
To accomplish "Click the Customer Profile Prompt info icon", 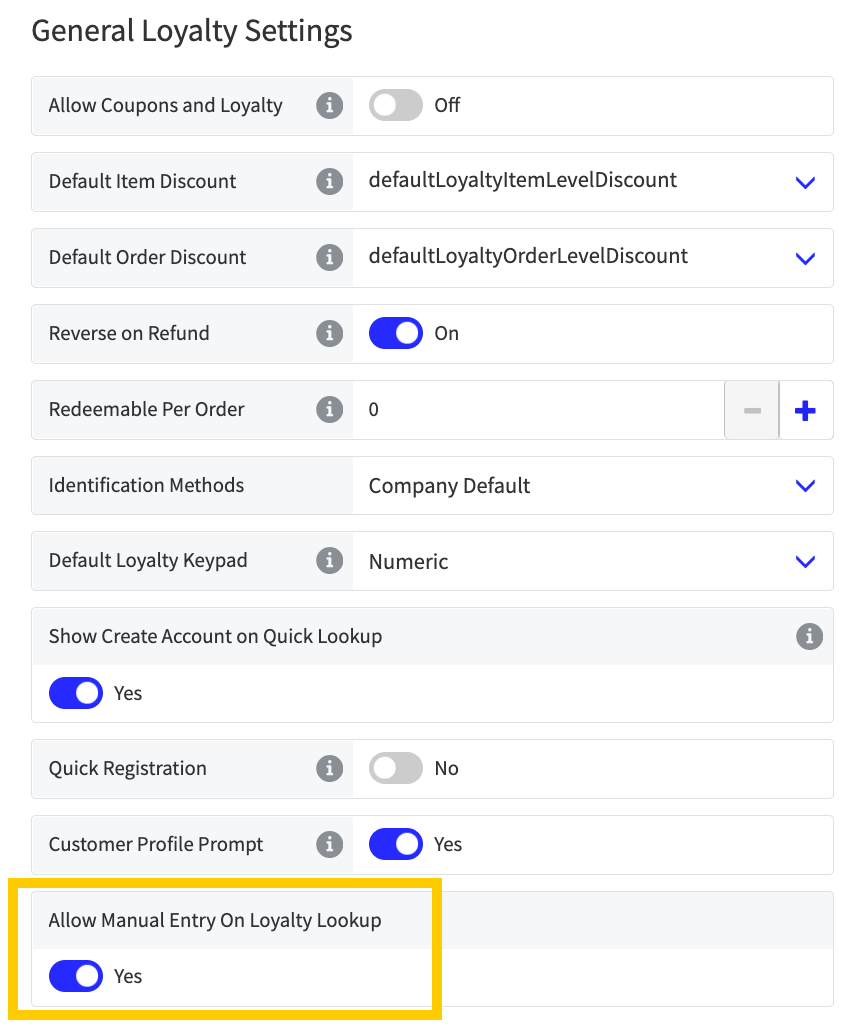I will 330,844.
